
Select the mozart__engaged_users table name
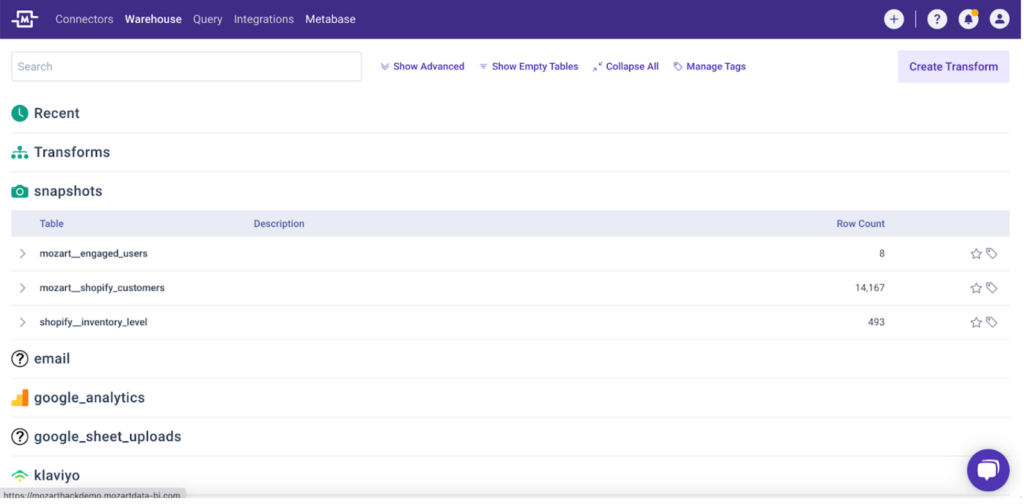(93, 253)
